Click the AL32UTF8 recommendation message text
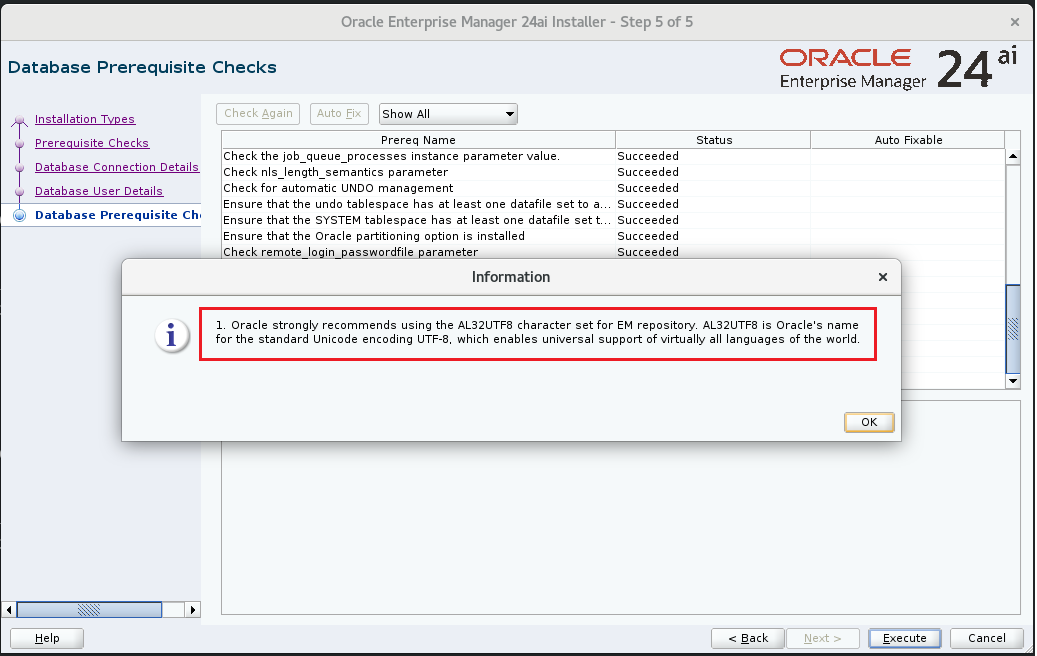This screenshot has height=656, width=1037. (538, 332)
